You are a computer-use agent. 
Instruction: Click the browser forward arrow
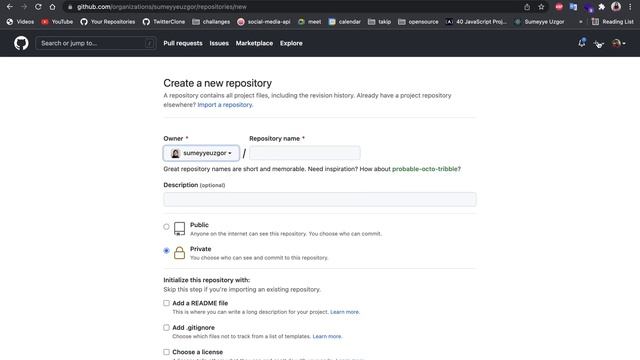pyautogui.click(x=24, y=7)
